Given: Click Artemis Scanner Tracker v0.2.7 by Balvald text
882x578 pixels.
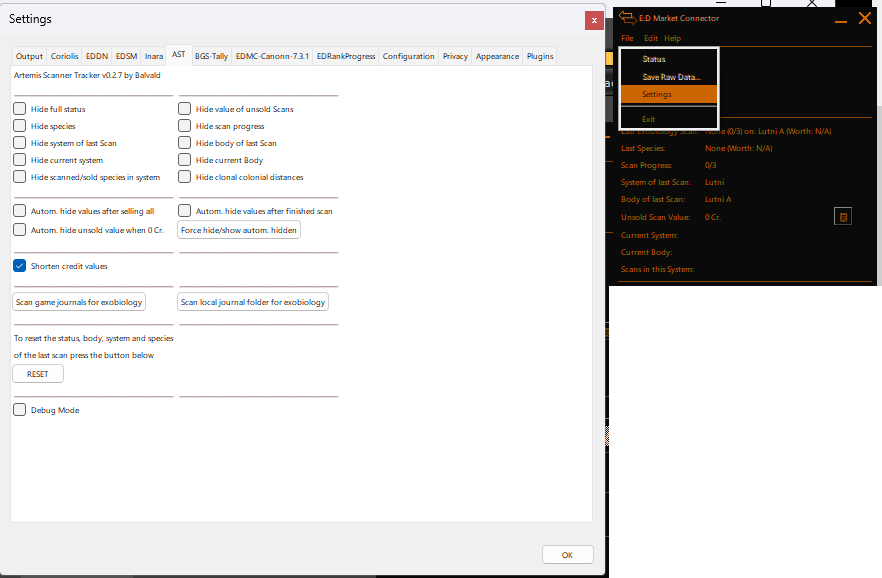Looking at the screenshot, I should point(87,75).
